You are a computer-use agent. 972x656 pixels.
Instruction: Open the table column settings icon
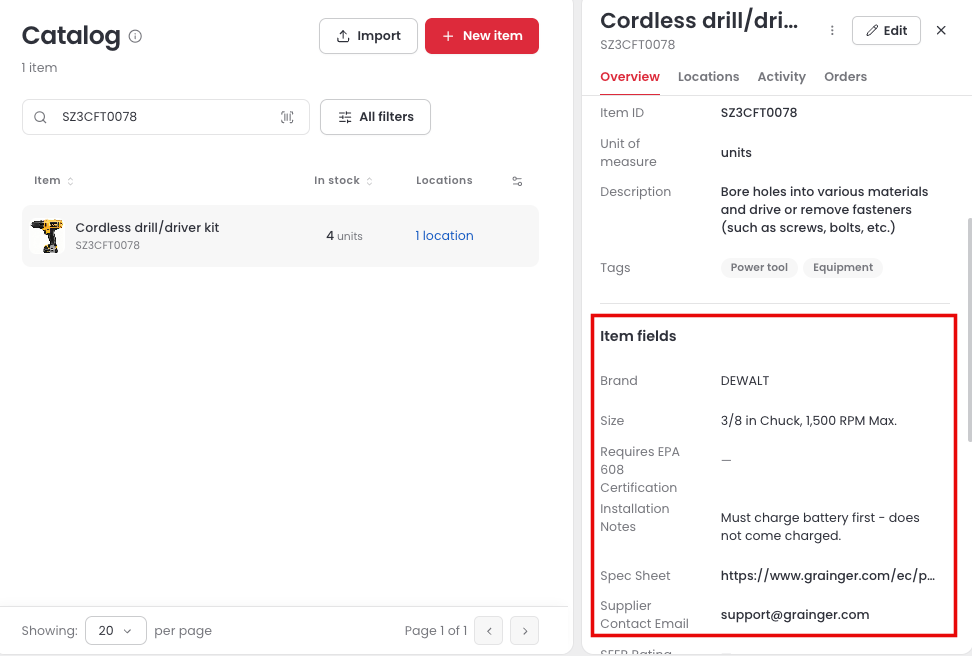[517, 181]
